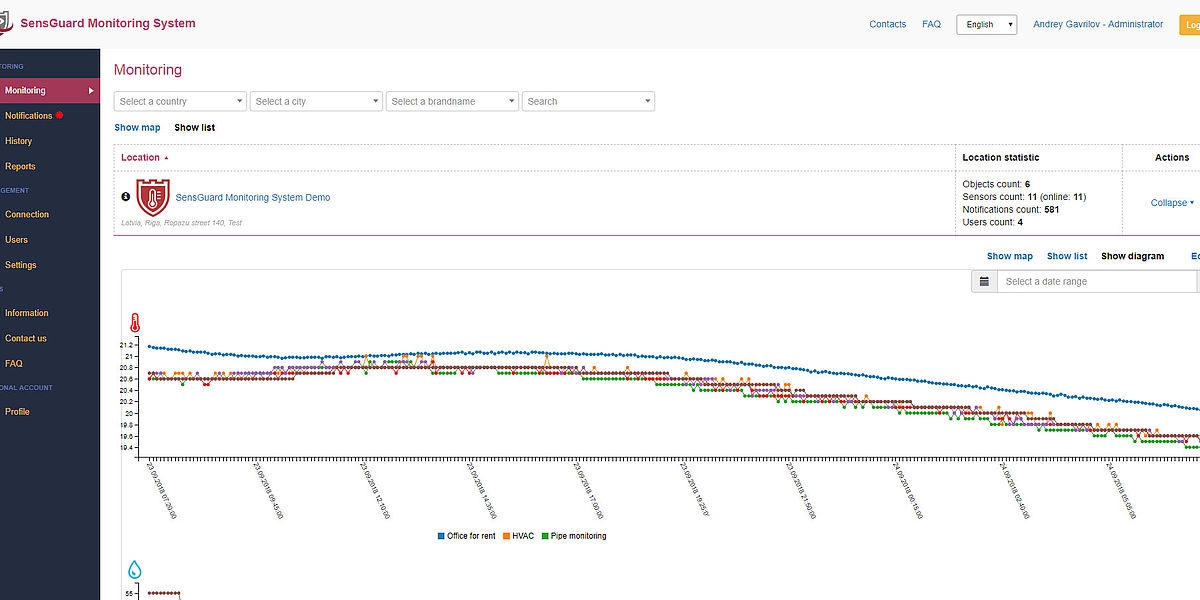
Task: Click the calendar icon beside date range
Action: pos(984,282)
